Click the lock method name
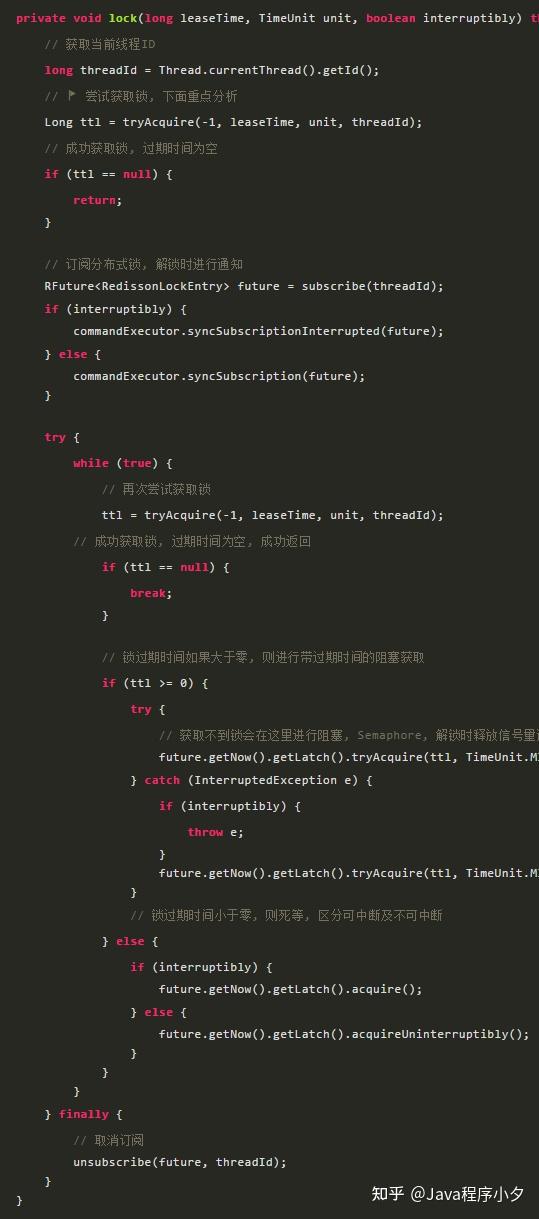Screen dimensions: 539x1219 [x=123, y=19]
